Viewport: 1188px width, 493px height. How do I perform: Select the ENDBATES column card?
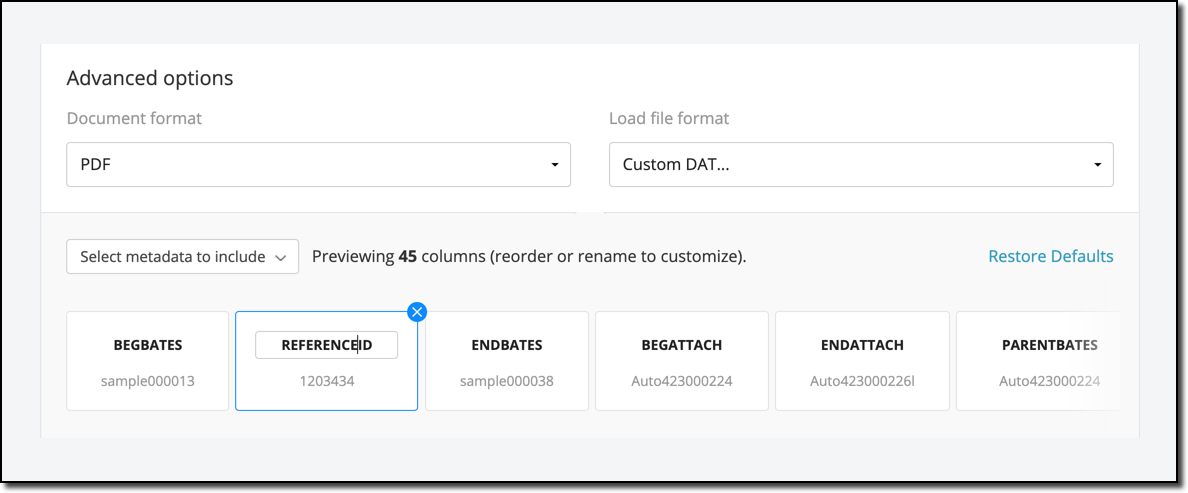[x=507, y=361]
